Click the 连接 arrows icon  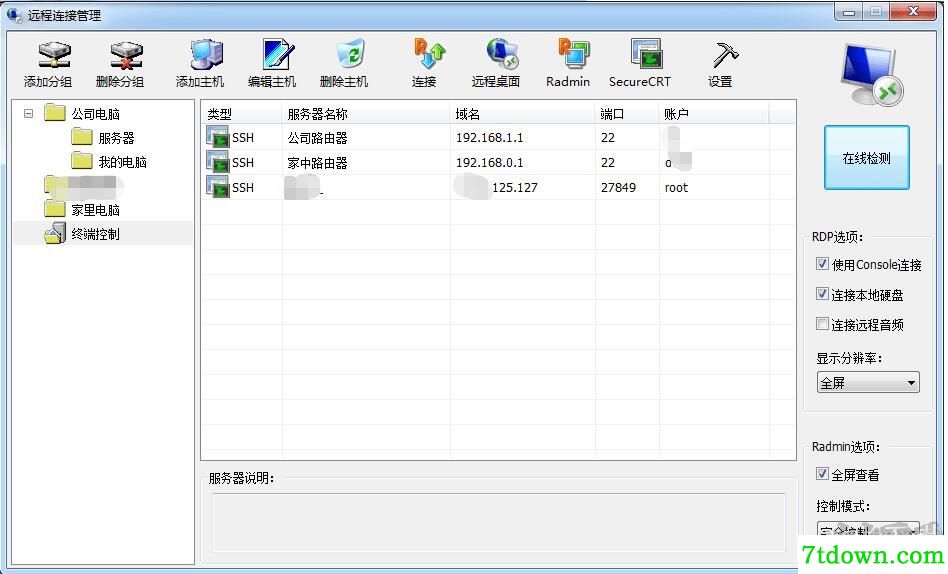(429, 54)
